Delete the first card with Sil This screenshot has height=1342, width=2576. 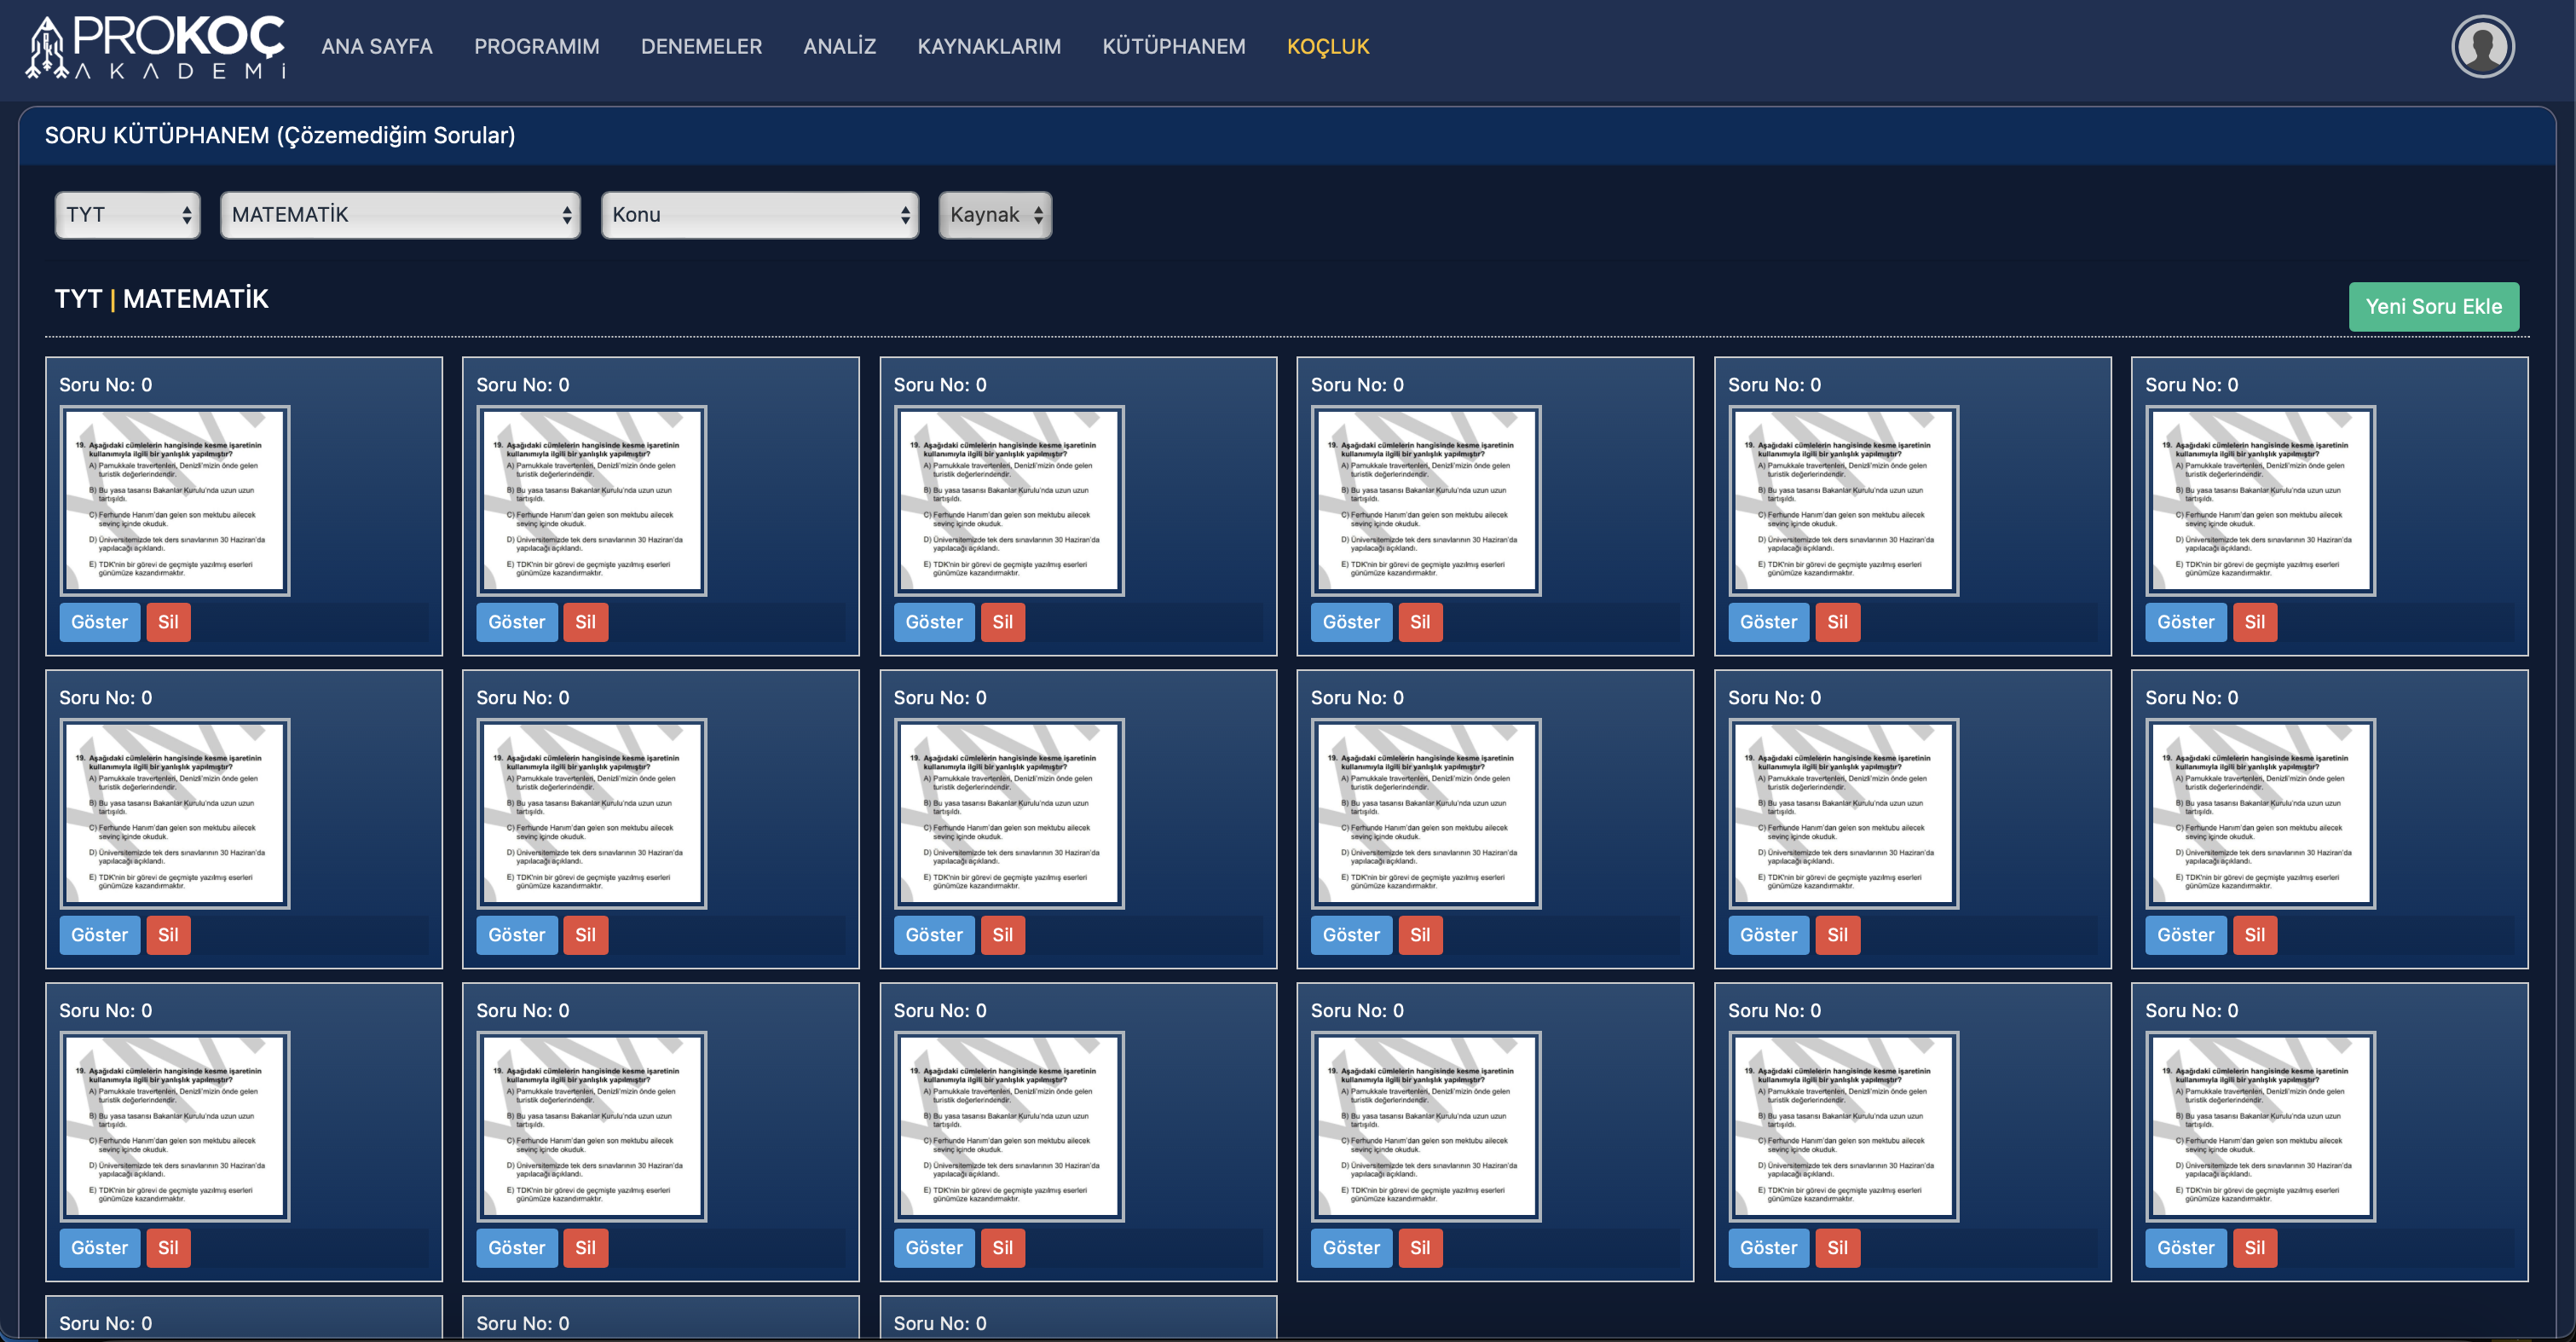tap(168, 622)
